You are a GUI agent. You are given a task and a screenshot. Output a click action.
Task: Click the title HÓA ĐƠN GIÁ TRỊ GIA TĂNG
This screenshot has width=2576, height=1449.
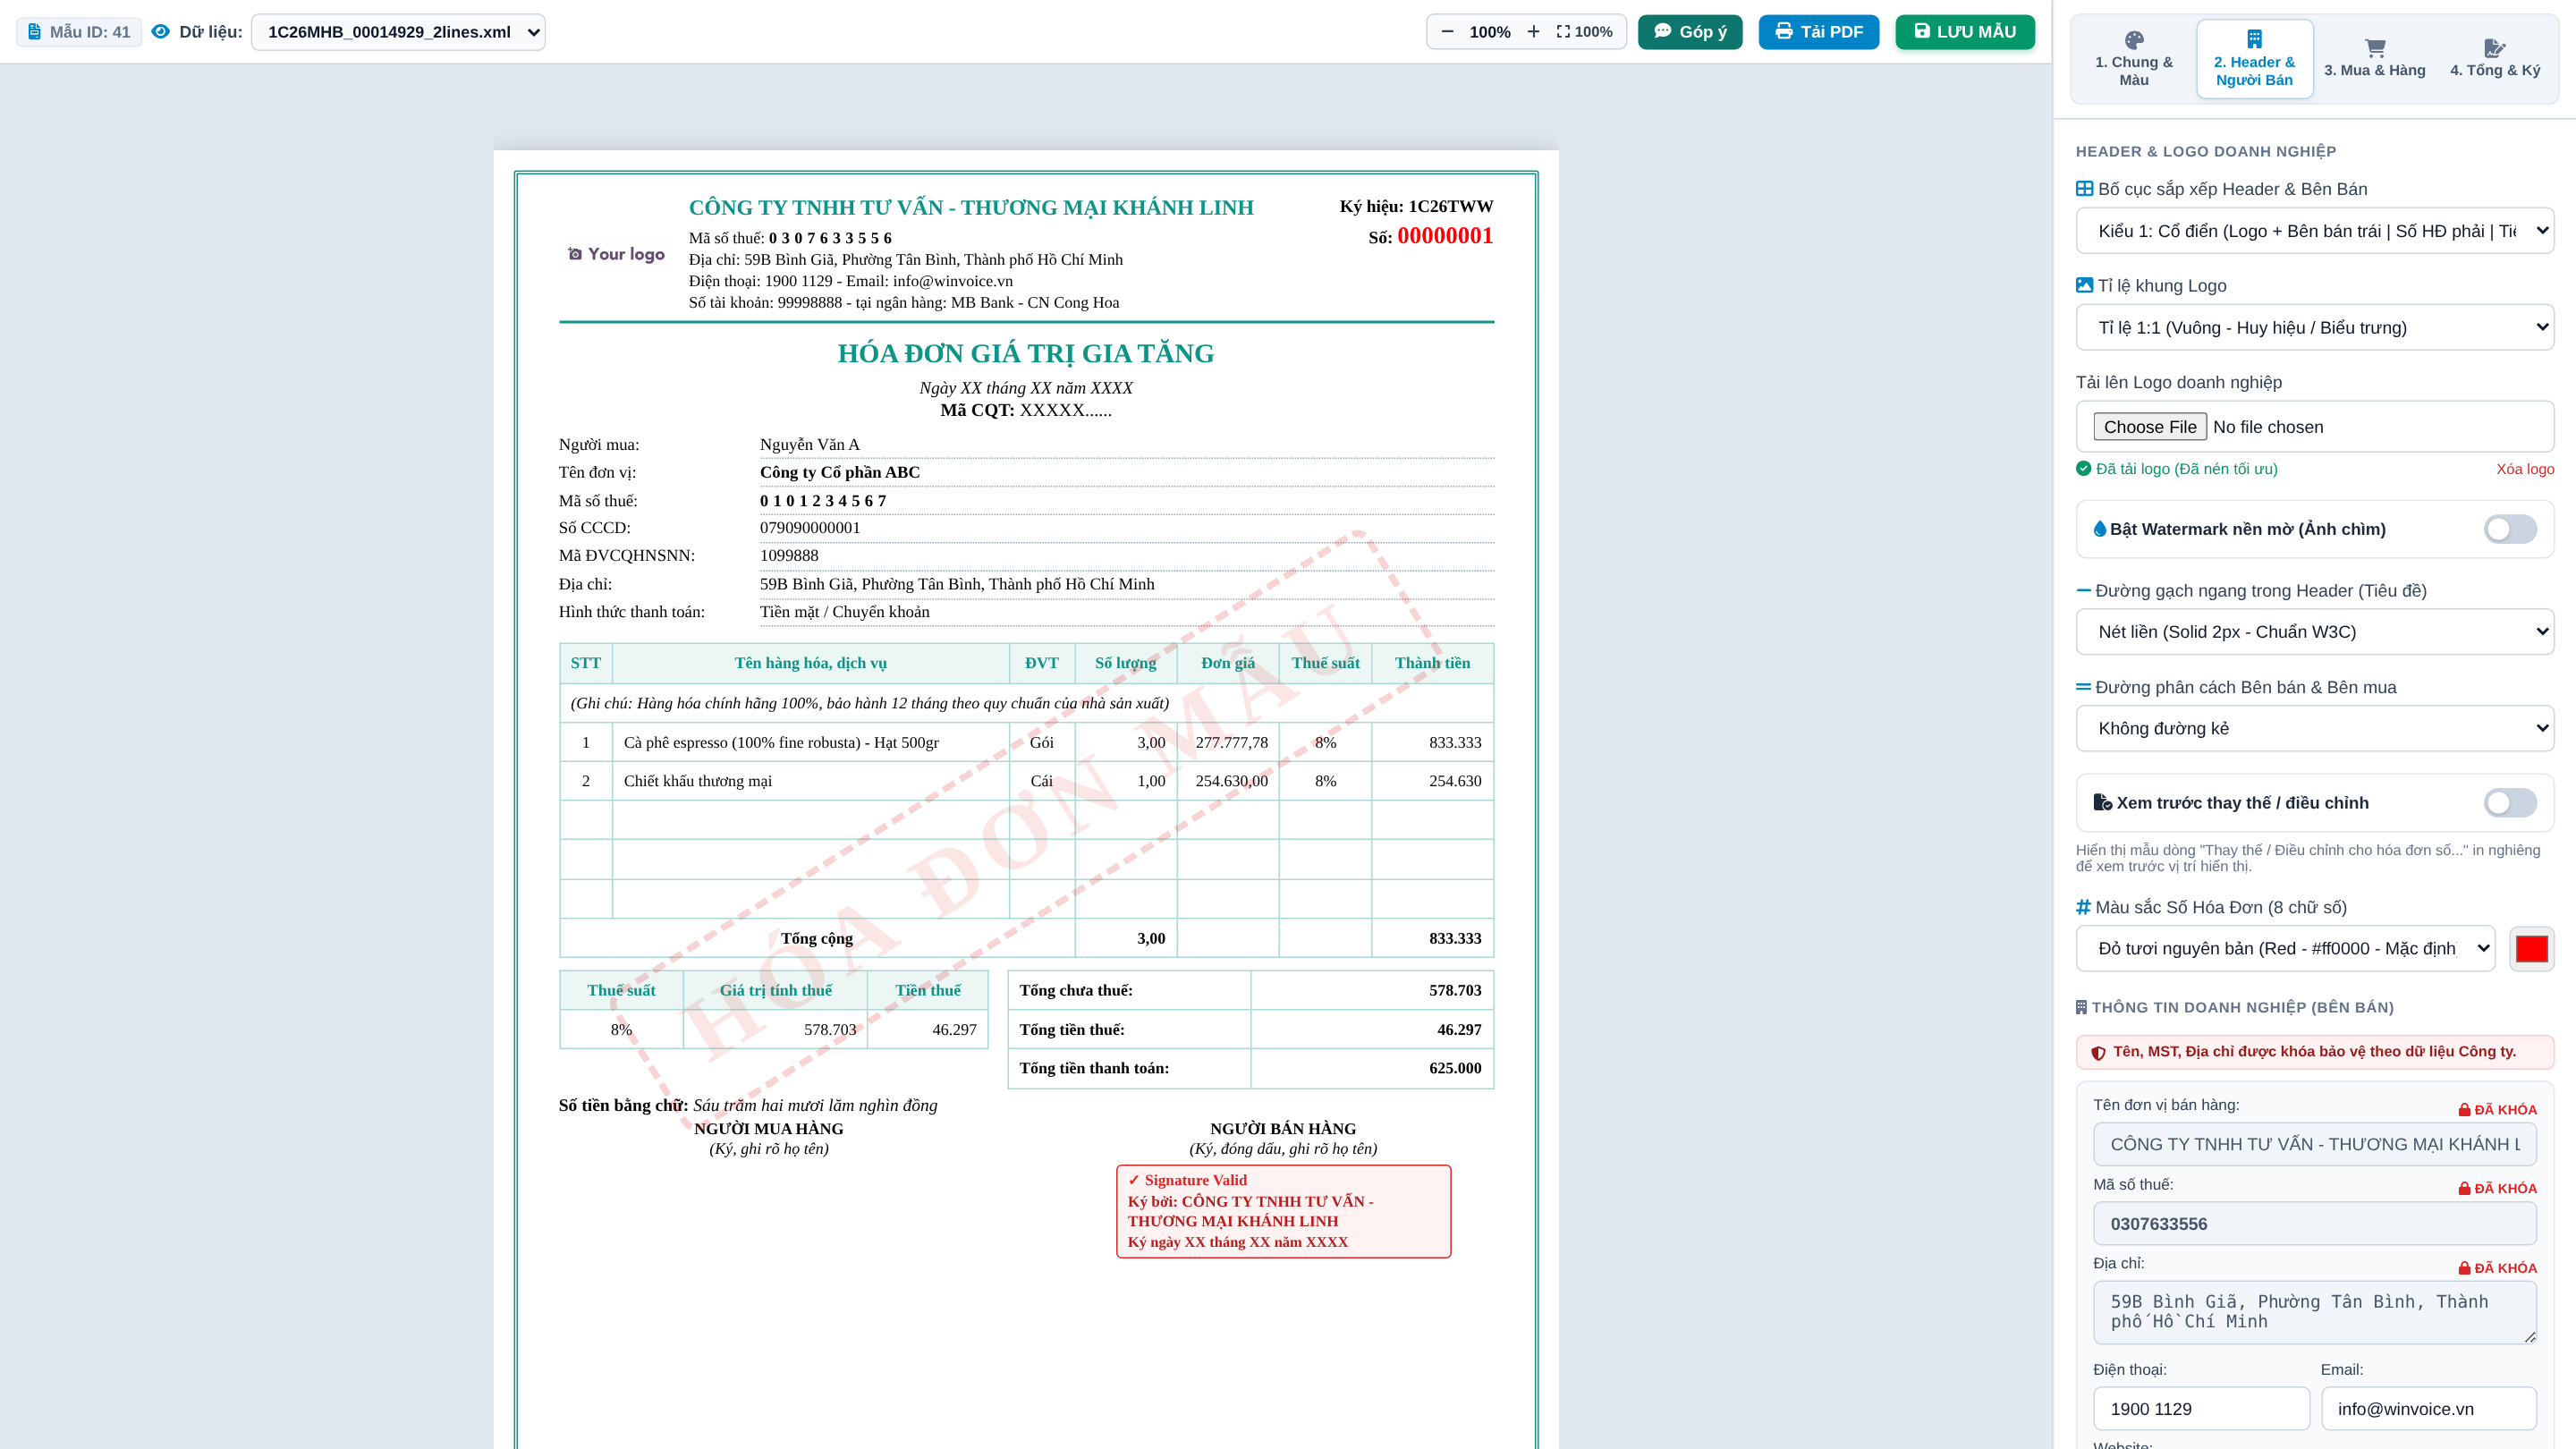pyautogui.click(x=1026, y=353)
